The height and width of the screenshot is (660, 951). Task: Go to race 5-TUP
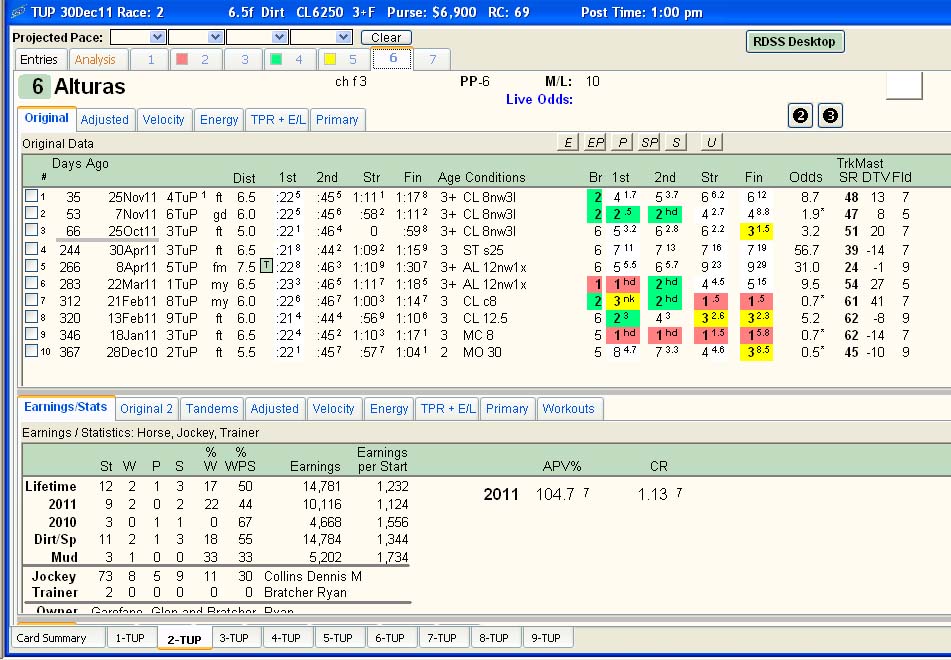pos(338,638)
